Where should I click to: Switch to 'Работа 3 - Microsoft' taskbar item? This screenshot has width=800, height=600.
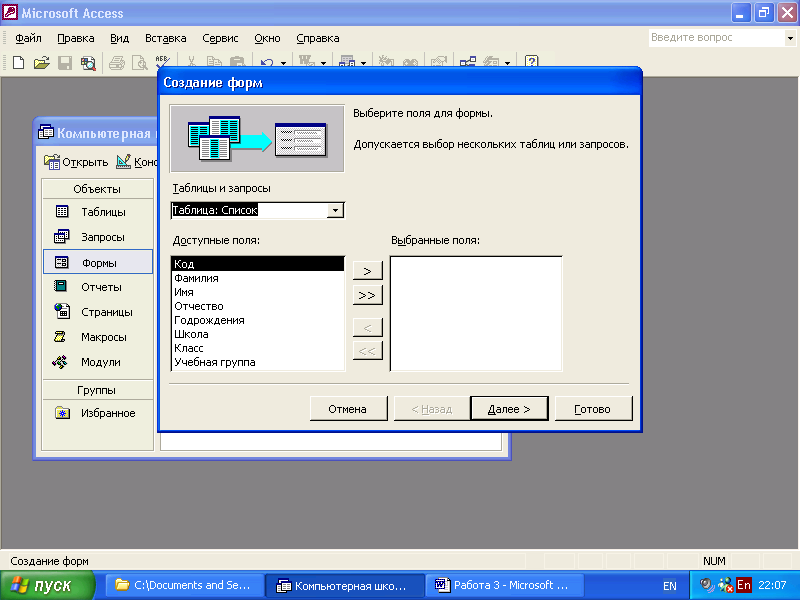pos(506,585)
